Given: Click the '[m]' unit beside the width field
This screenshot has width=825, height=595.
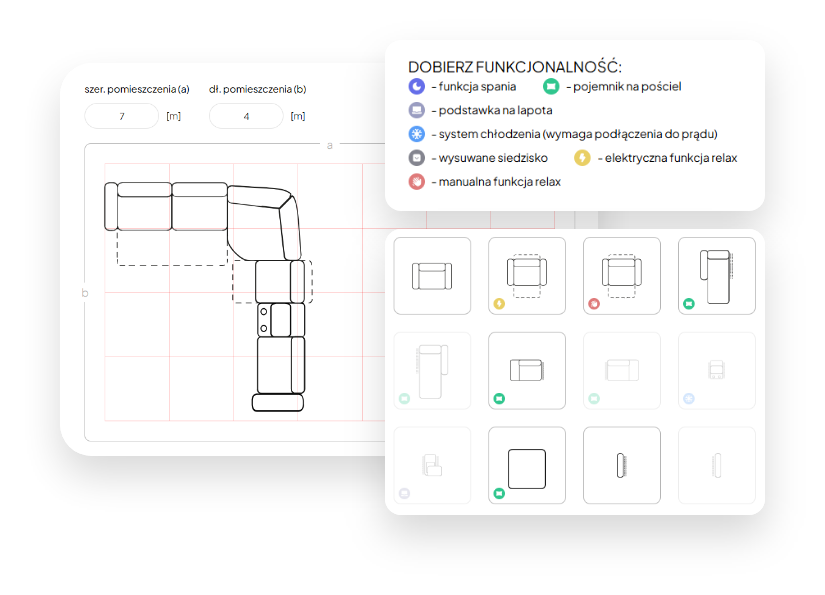Looking at the screenshot, I should (173, 116).
